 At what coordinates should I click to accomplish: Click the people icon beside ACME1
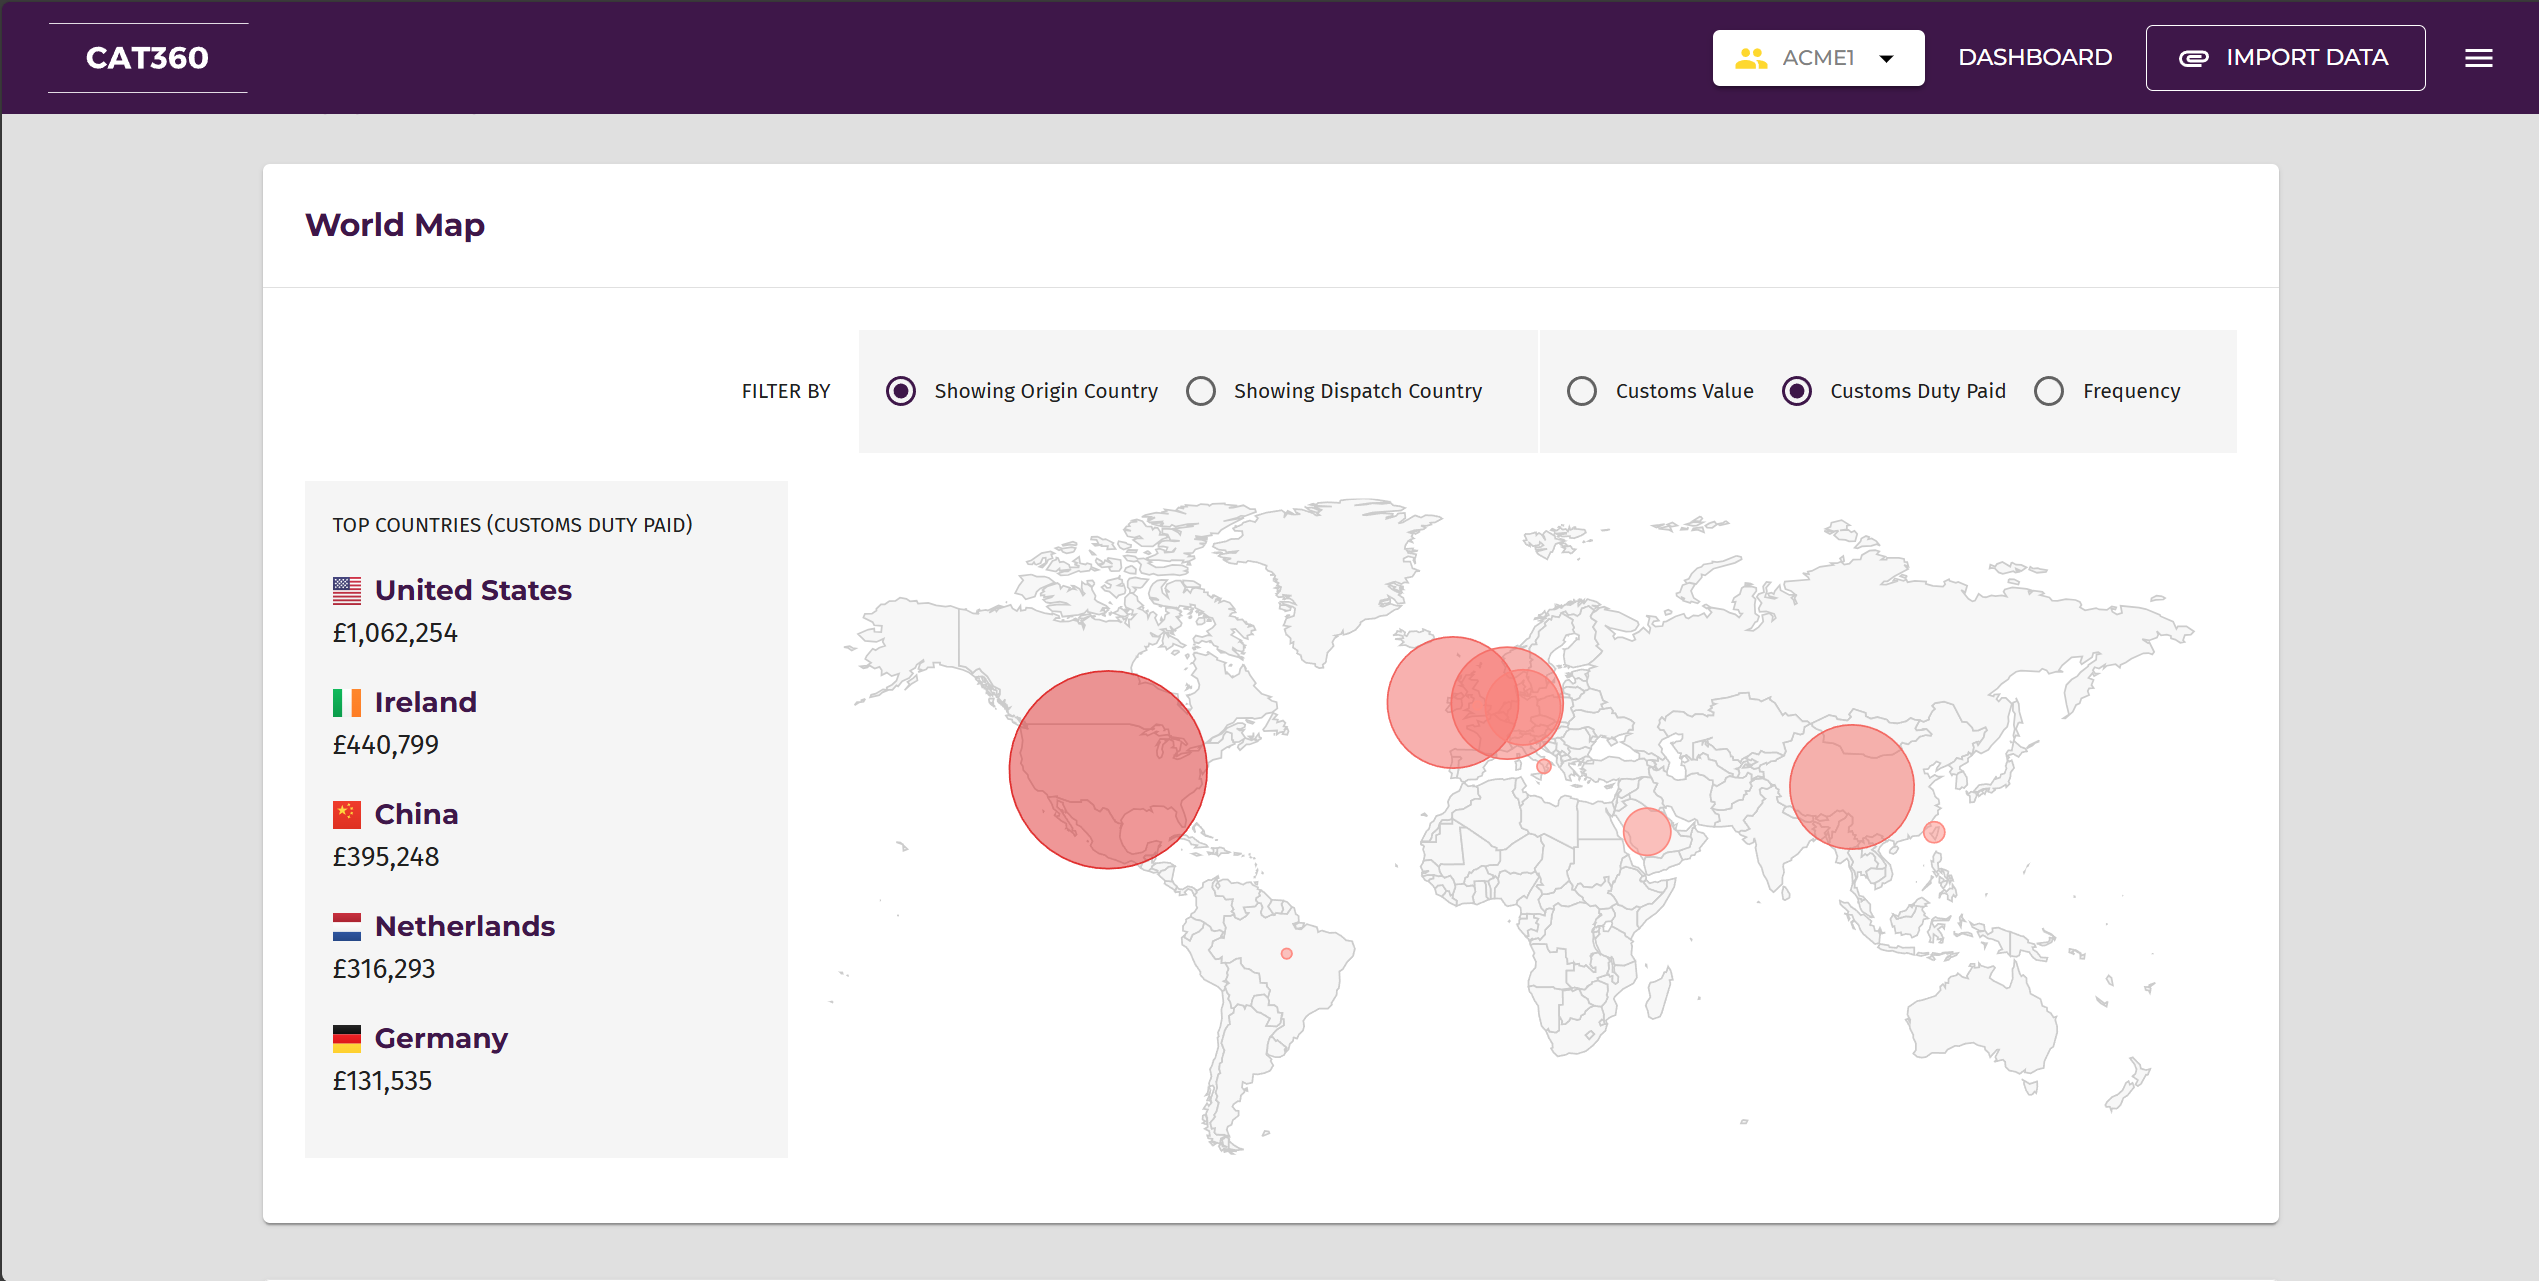pos(1750,57)
